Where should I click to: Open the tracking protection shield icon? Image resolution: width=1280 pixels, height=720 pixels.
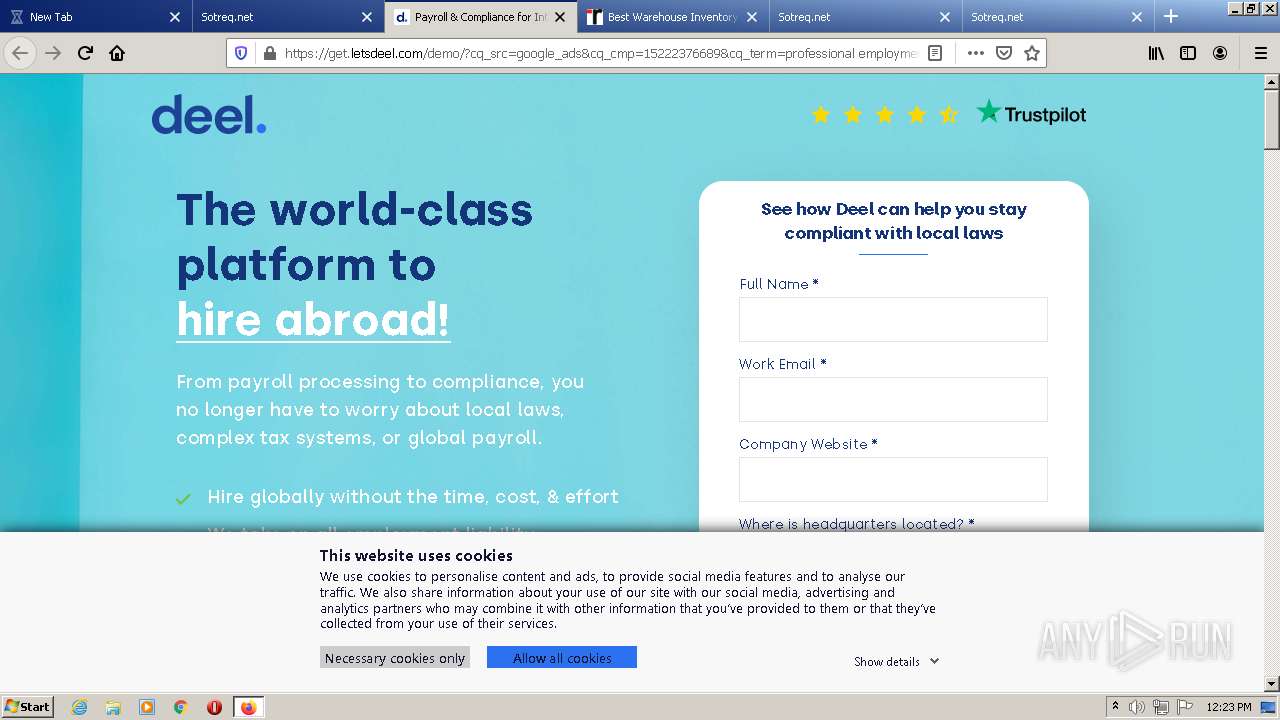pyautogui.click(x=241, y=53)
